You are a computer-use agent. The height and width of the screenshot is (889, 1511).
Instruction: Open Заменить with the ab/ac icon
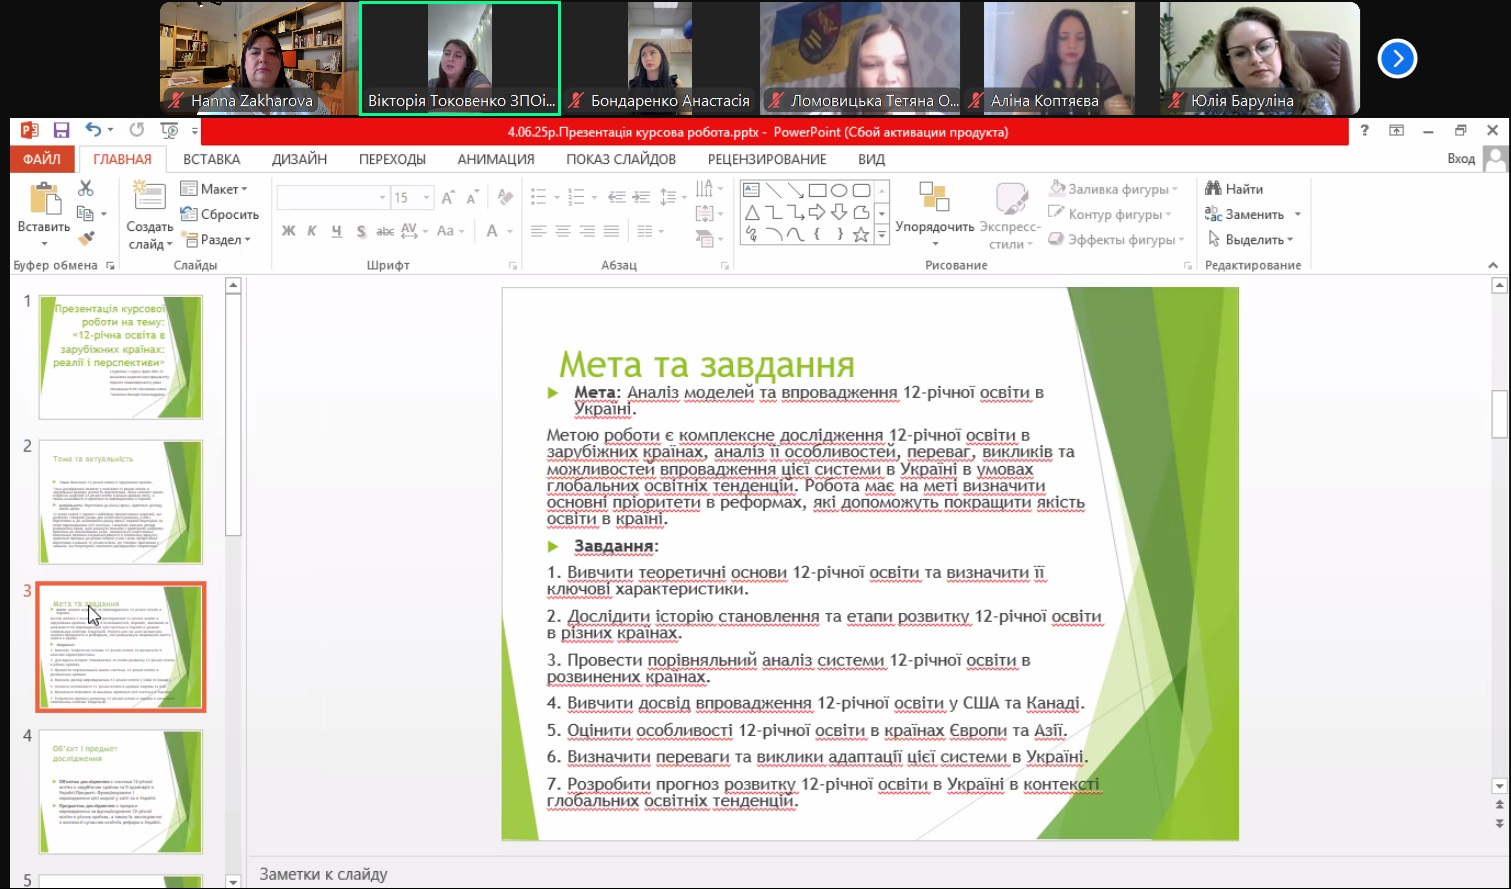1214,213
